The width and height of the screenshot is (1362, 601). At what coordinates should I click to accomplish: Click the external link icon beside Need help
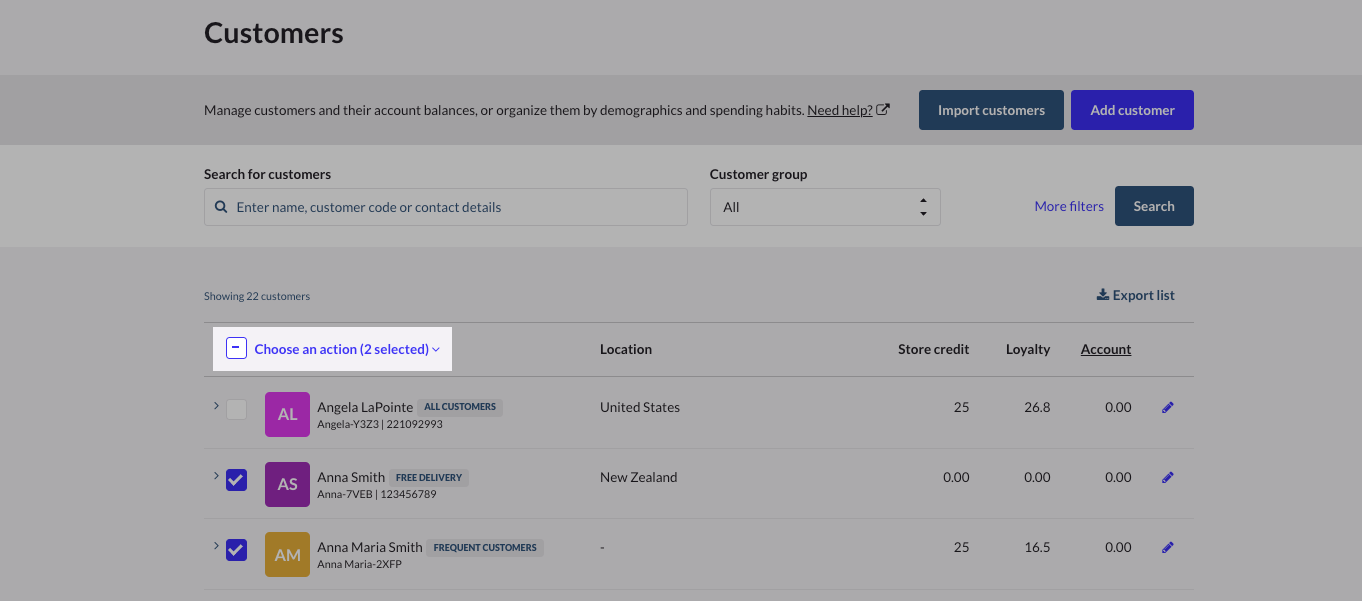pyautogui.click(x=883, y=110)
